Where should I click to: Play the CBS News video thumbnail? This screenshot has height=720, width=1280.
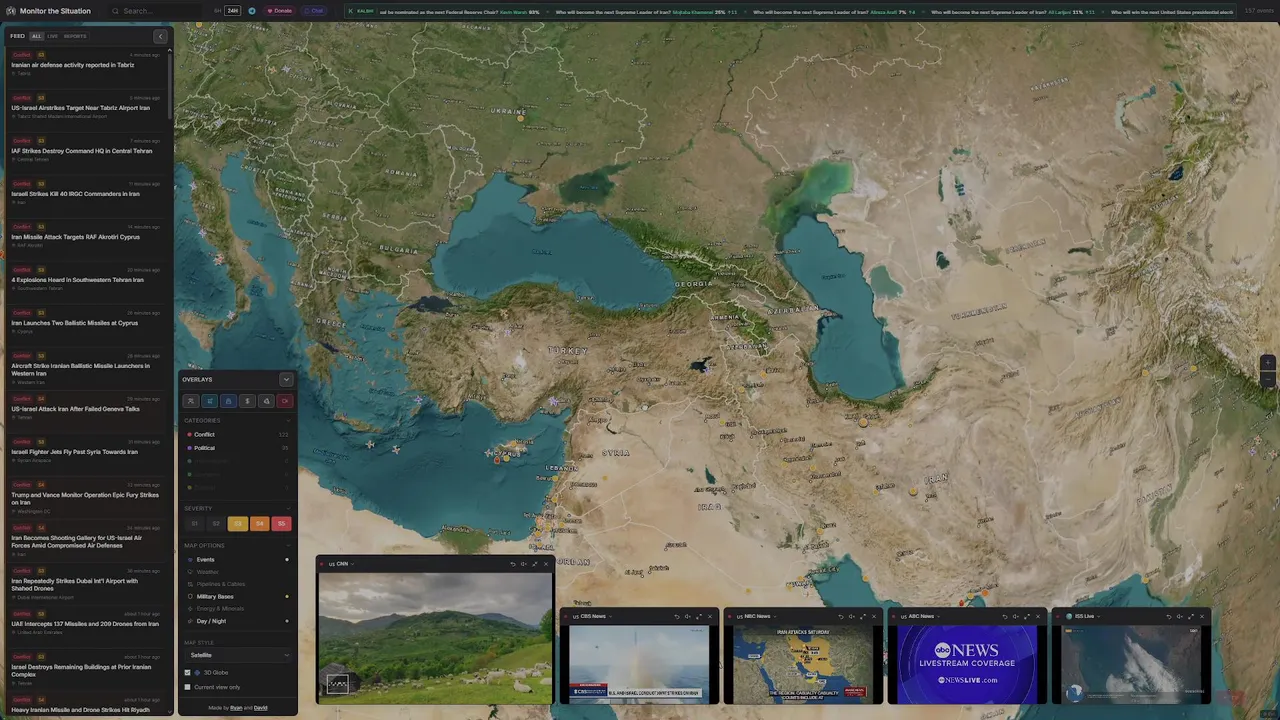click(639, 664)
